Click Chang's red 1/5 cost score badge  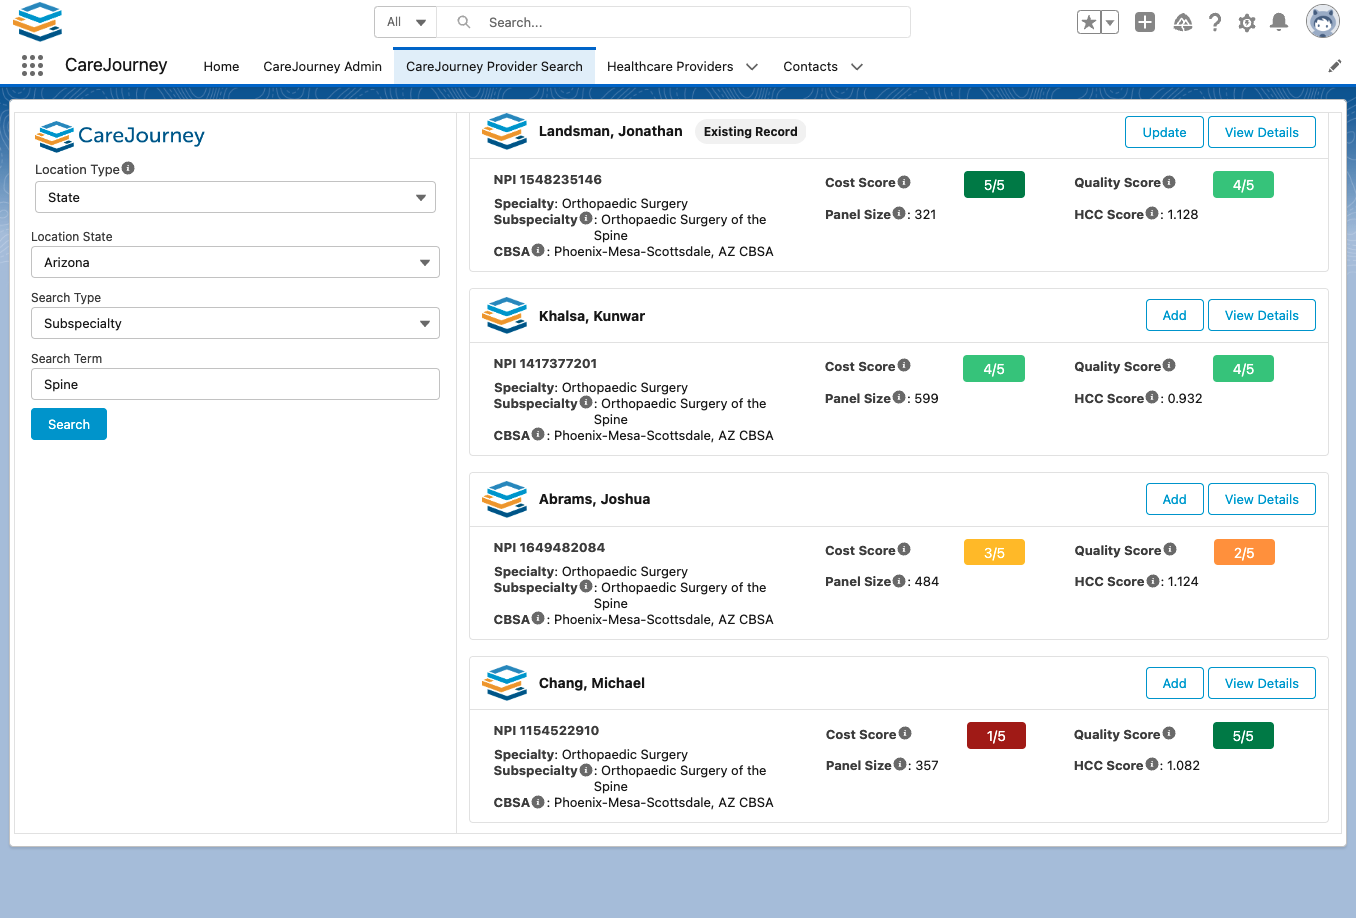click(x=996, y=736)
